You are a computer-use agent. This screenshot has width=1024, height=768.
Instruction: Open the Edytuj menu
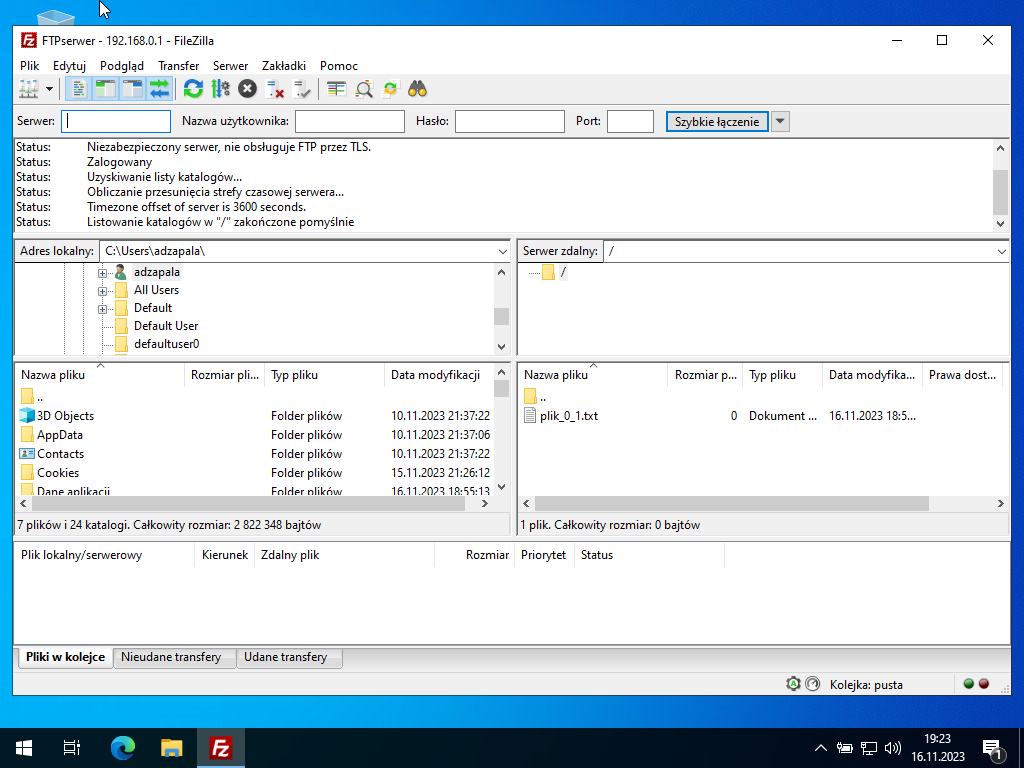tap(69, 65)
